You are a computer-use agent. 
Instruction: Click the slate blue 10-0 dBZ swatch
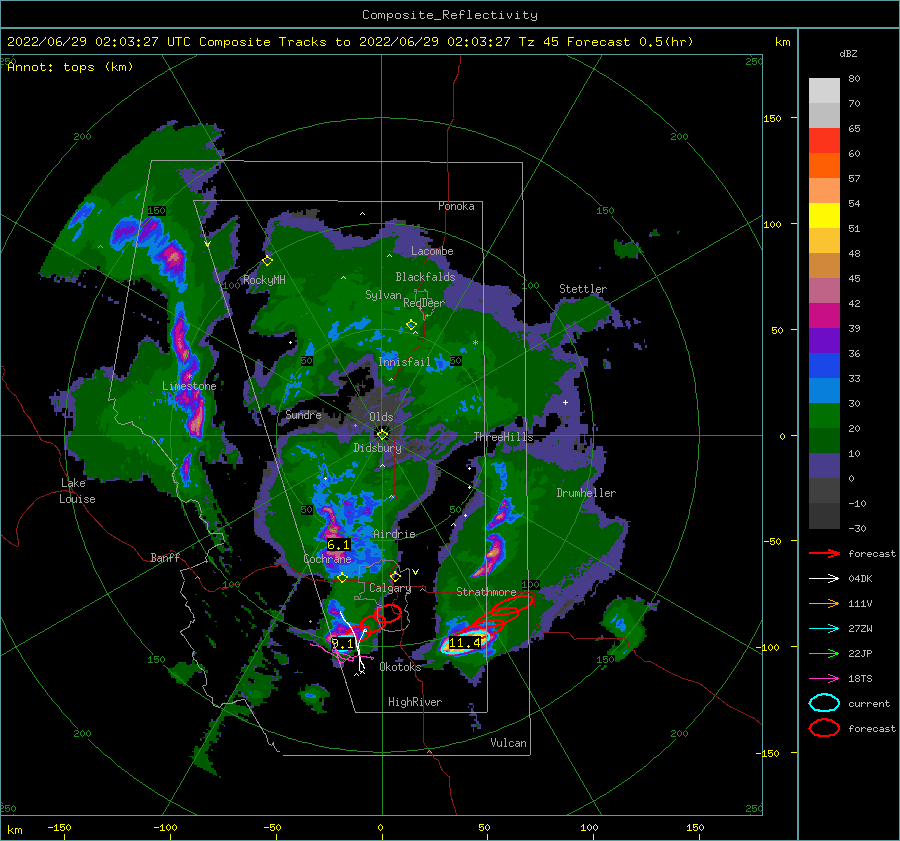pyautogui.click(x=824, y=466)
